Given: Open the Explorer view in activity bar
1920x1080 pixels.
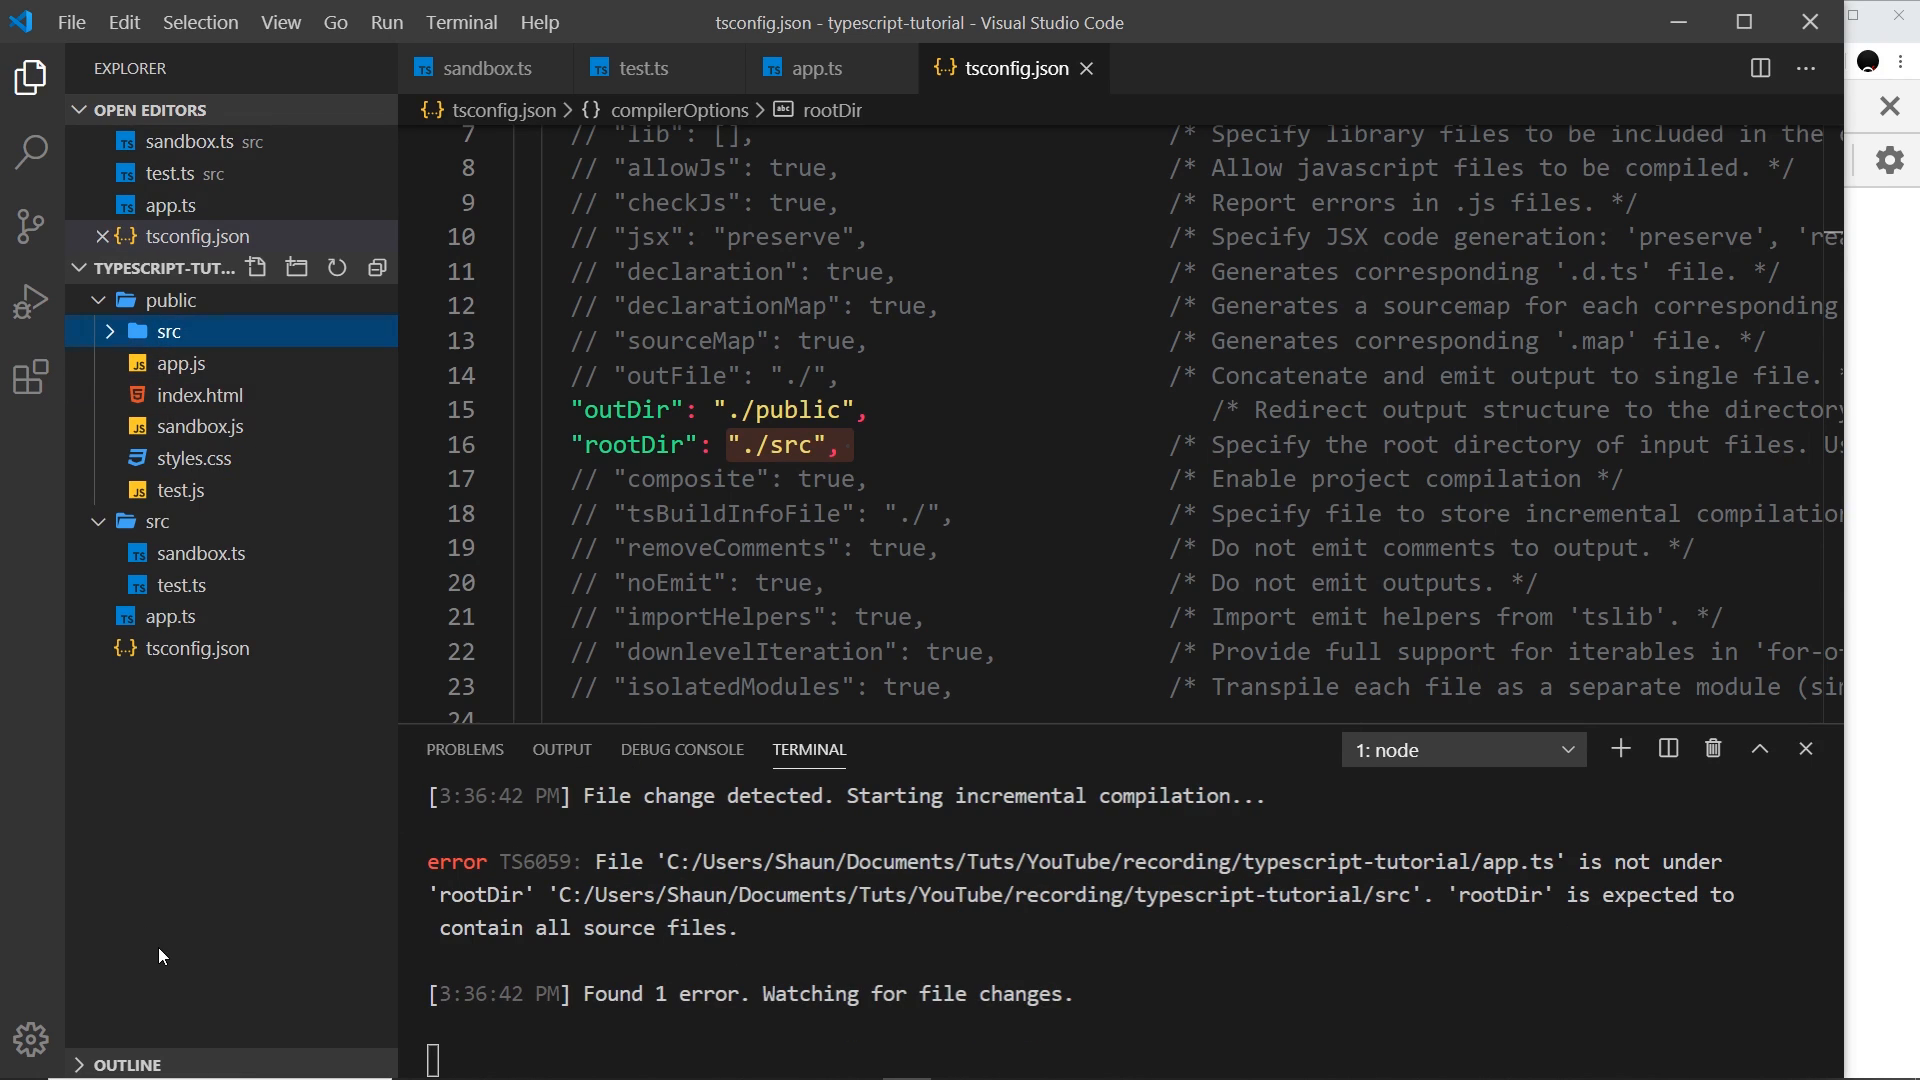Looking at the screenshot, I should 31,78.
